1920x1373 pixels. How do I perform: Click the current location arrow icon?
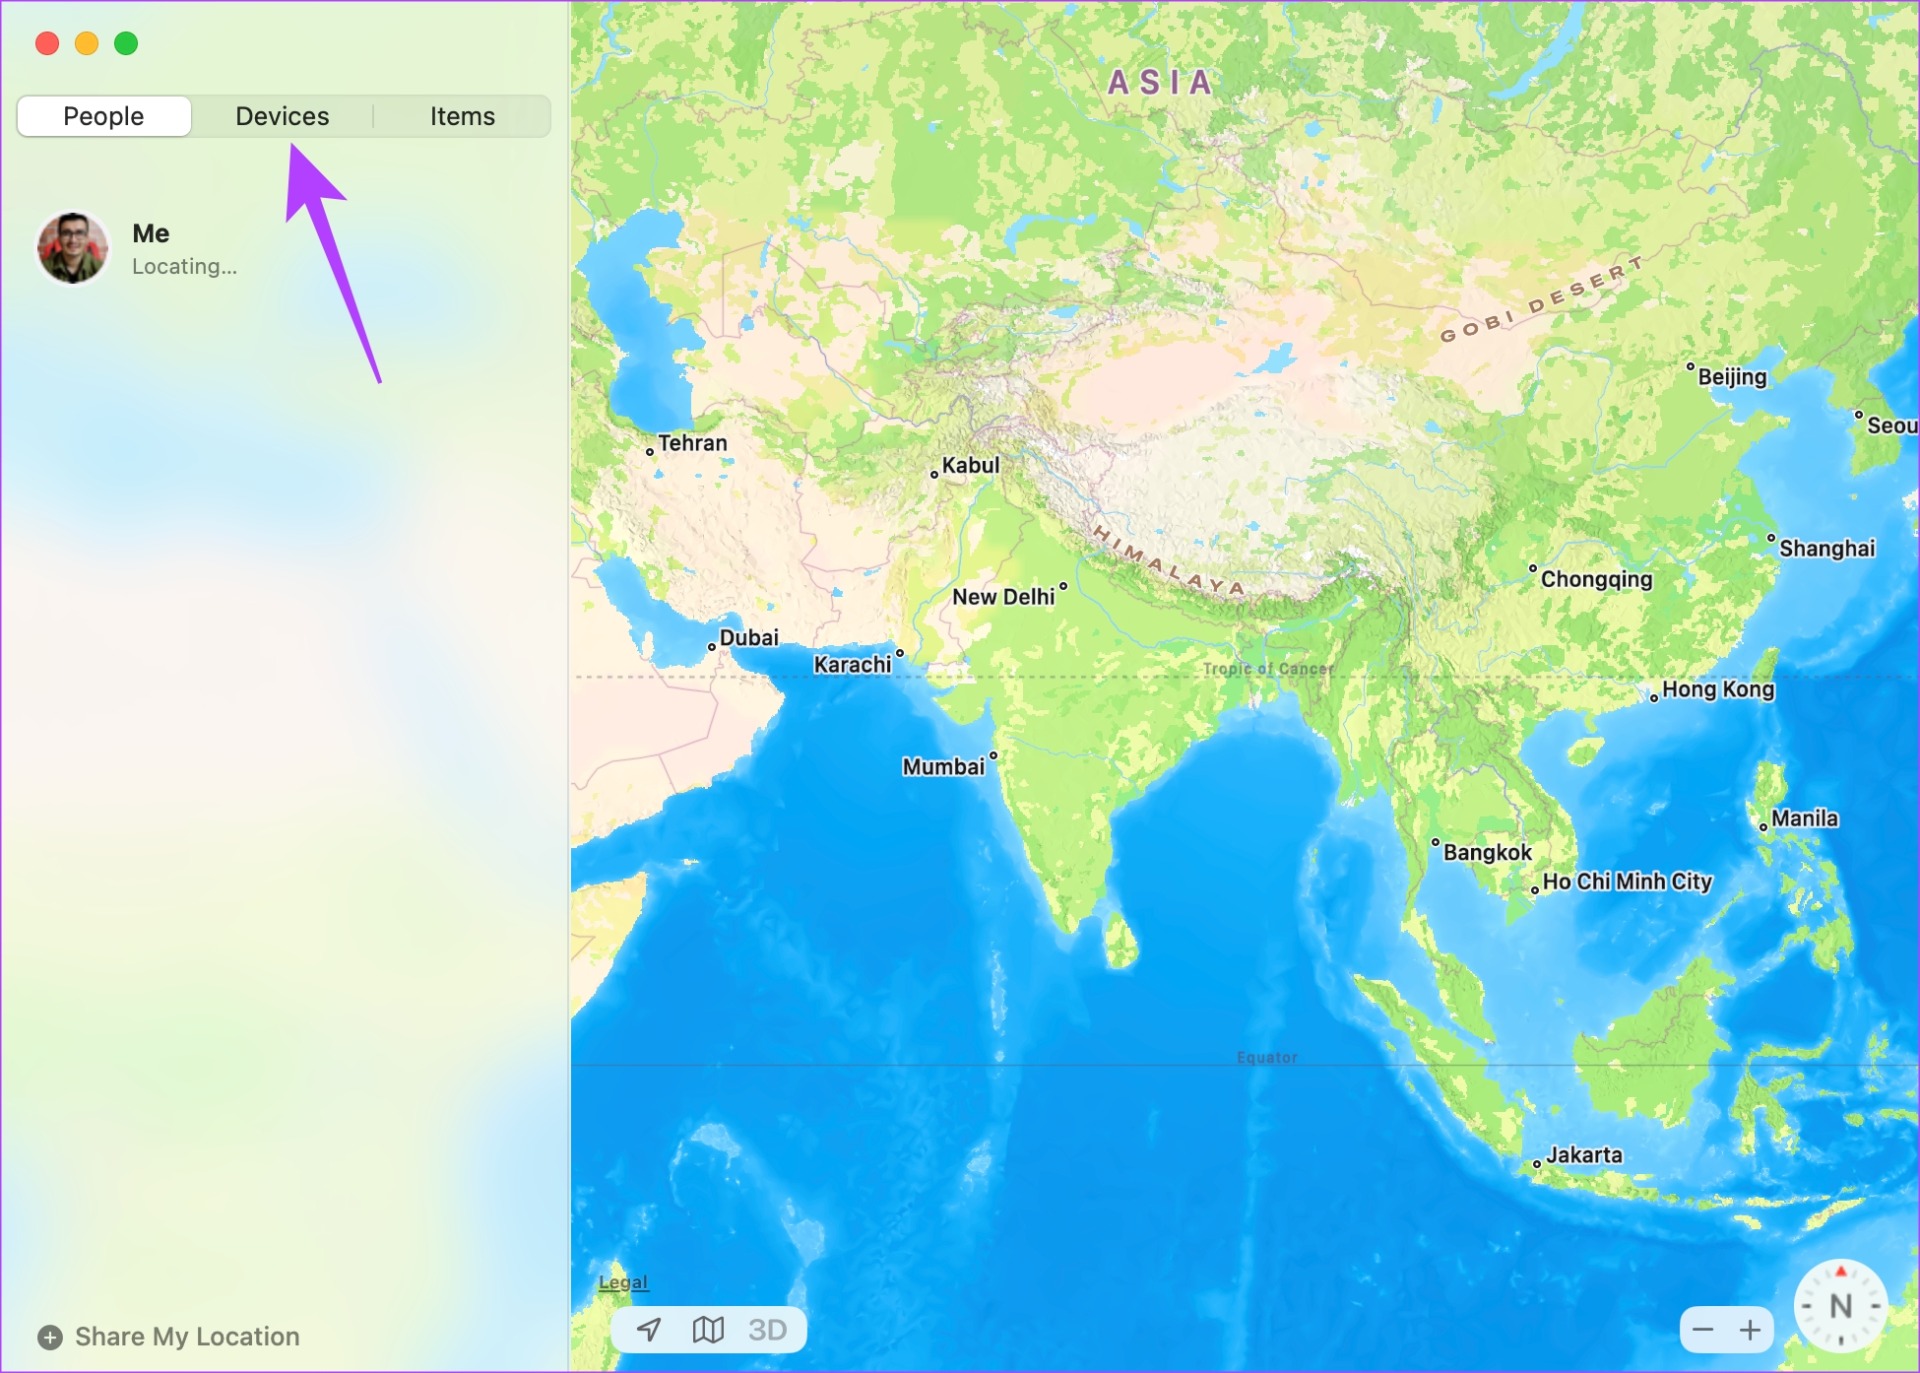649,1329
